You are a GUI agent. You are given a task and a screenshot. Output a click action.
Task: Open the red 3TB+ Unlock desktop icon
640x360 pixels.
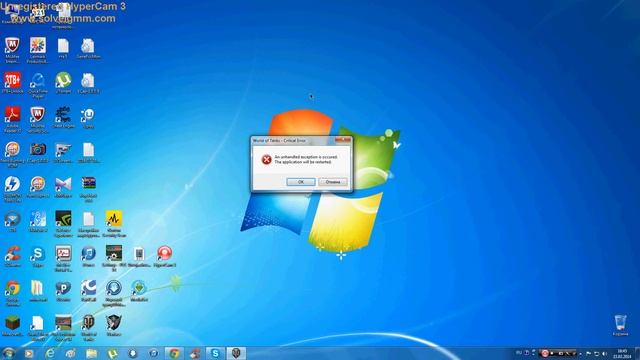click(12, 83)
